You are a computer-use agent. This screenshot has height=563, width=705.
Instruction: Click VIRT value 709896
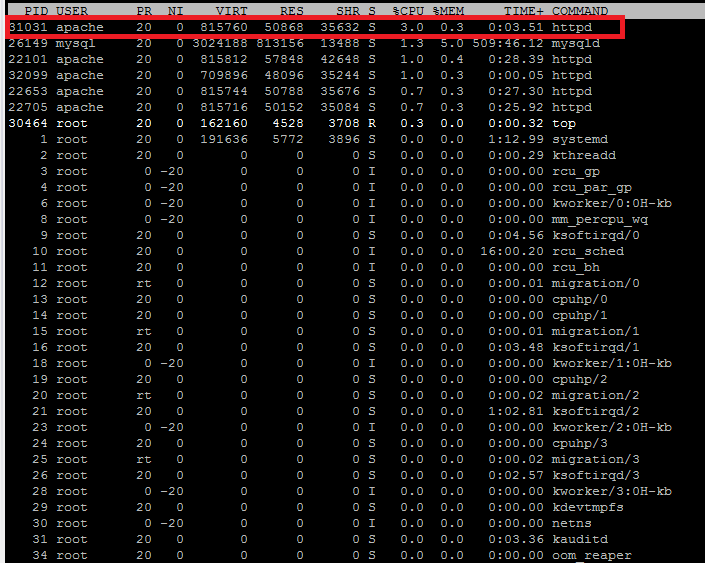click(224, 75)
